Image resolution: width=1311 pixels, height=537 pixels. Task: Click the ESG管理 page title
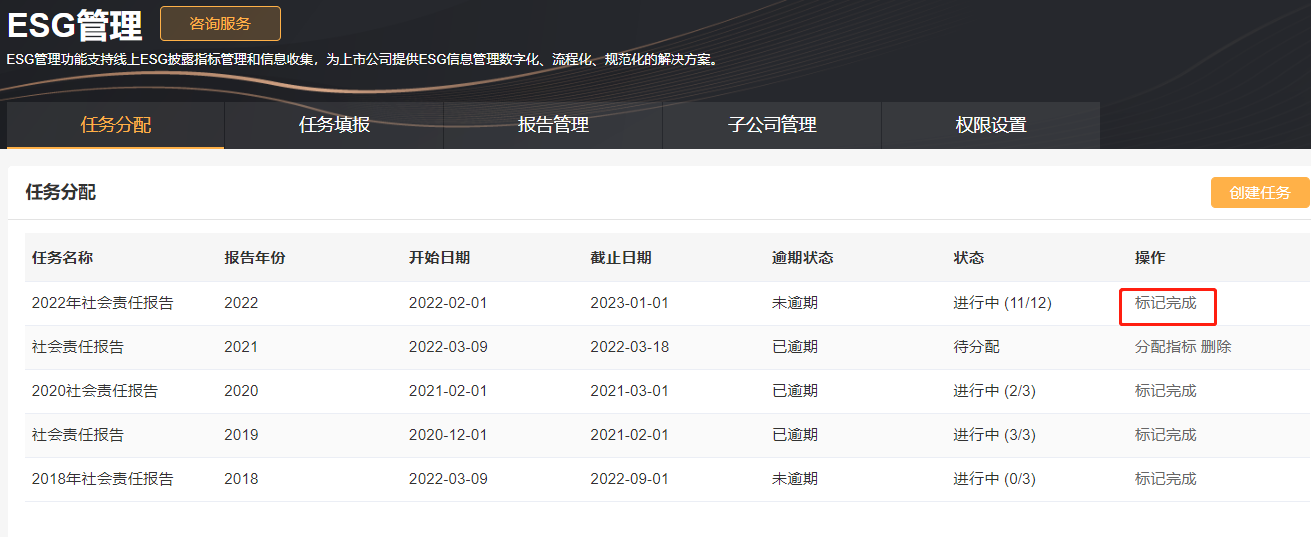[x=75, y=25]
